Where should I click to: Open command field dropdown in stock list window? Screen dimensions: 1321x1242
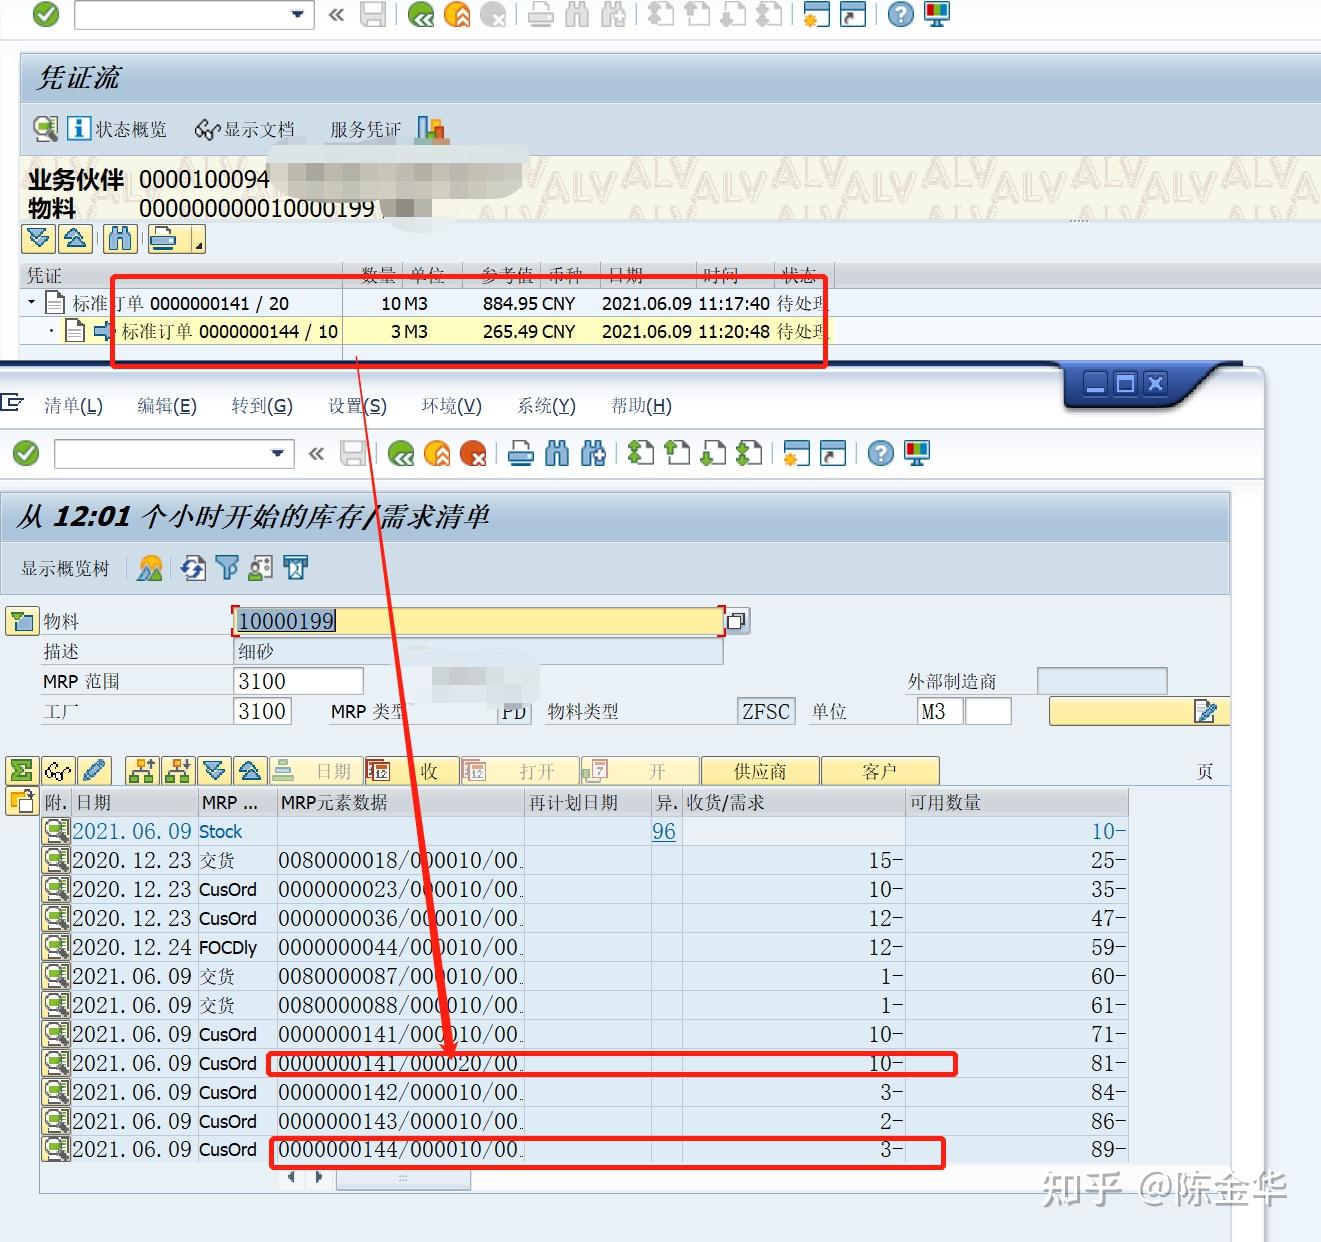point(278,454)
